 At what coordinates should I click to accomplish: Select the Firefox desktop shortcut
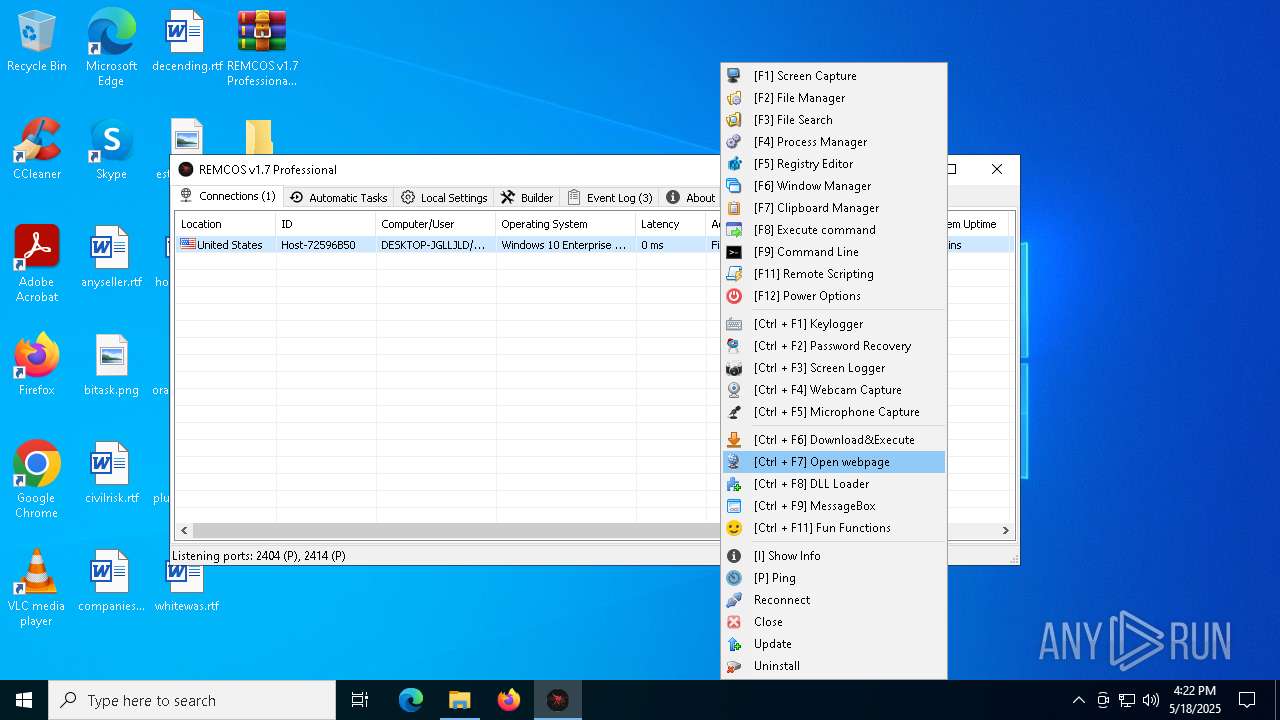point(37,364)
